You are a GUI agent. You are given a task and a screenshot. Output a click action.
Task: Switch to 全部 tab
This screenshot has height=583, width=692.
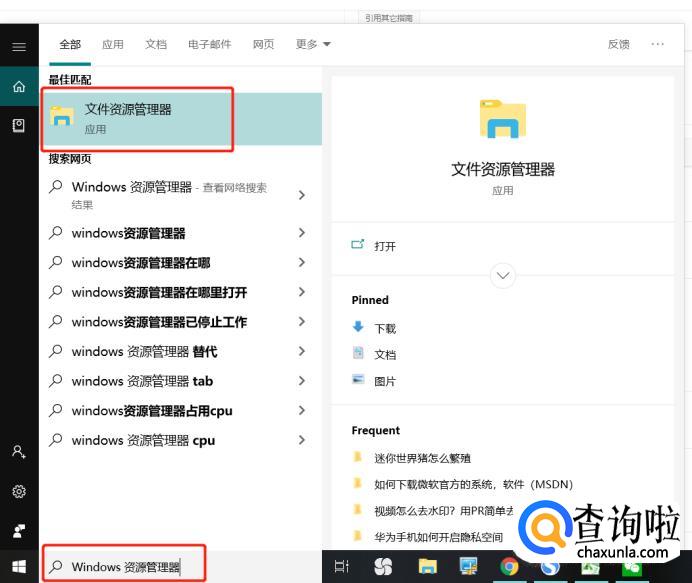(70, 45)
